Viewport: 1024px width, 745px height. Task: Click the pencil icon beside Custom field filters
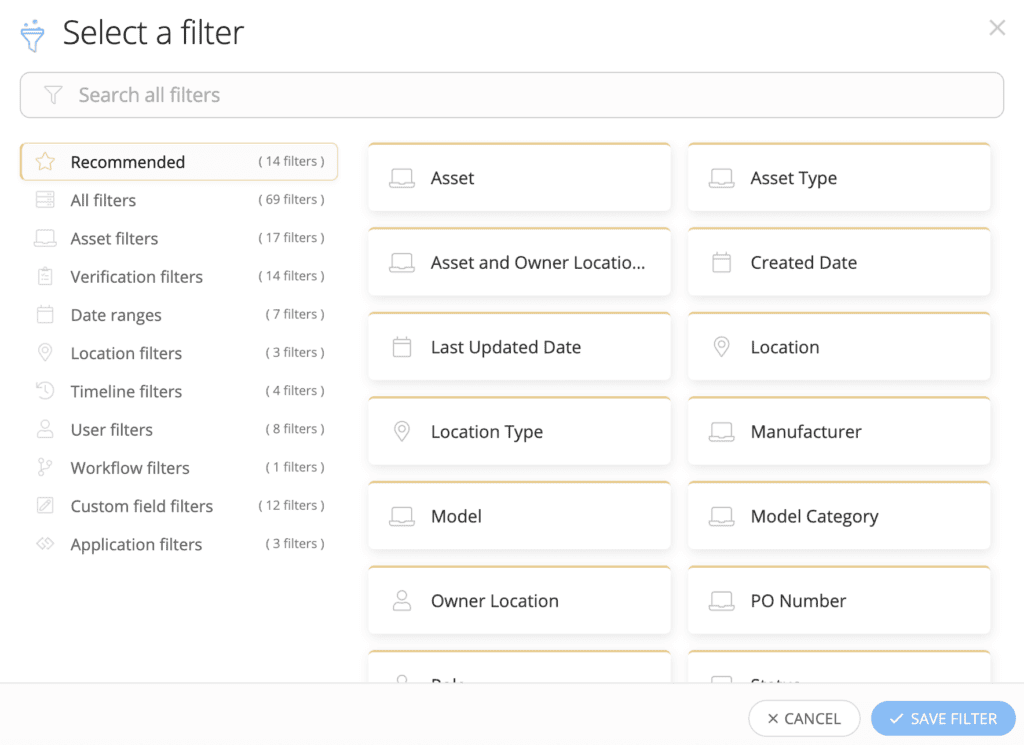(x=45, y=505)
